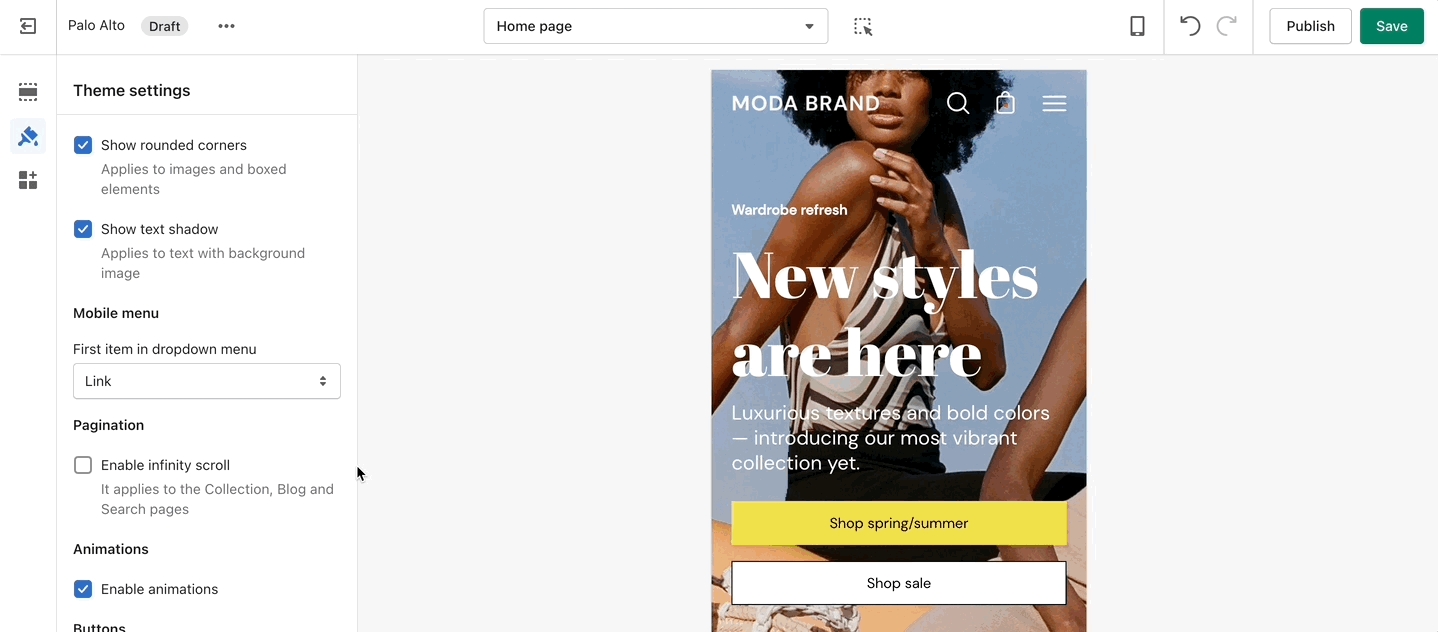Open the Sections panel icon
Viewport: 1438px width, 632px height.
(x=28, y=92)
